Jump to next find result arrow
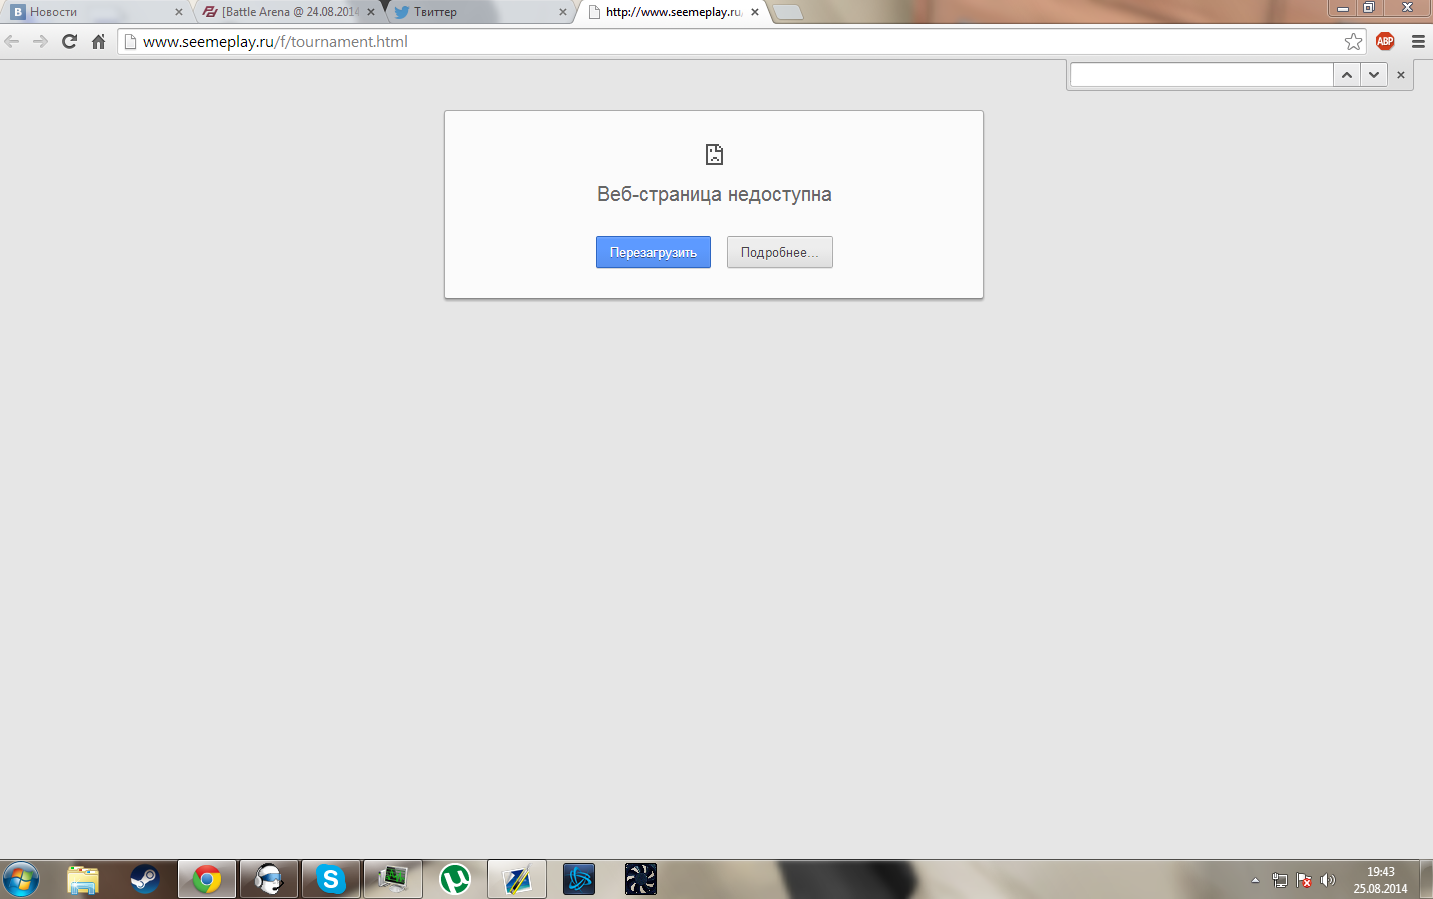Screen dimensions: 1433x899 tap(1374, 75)
